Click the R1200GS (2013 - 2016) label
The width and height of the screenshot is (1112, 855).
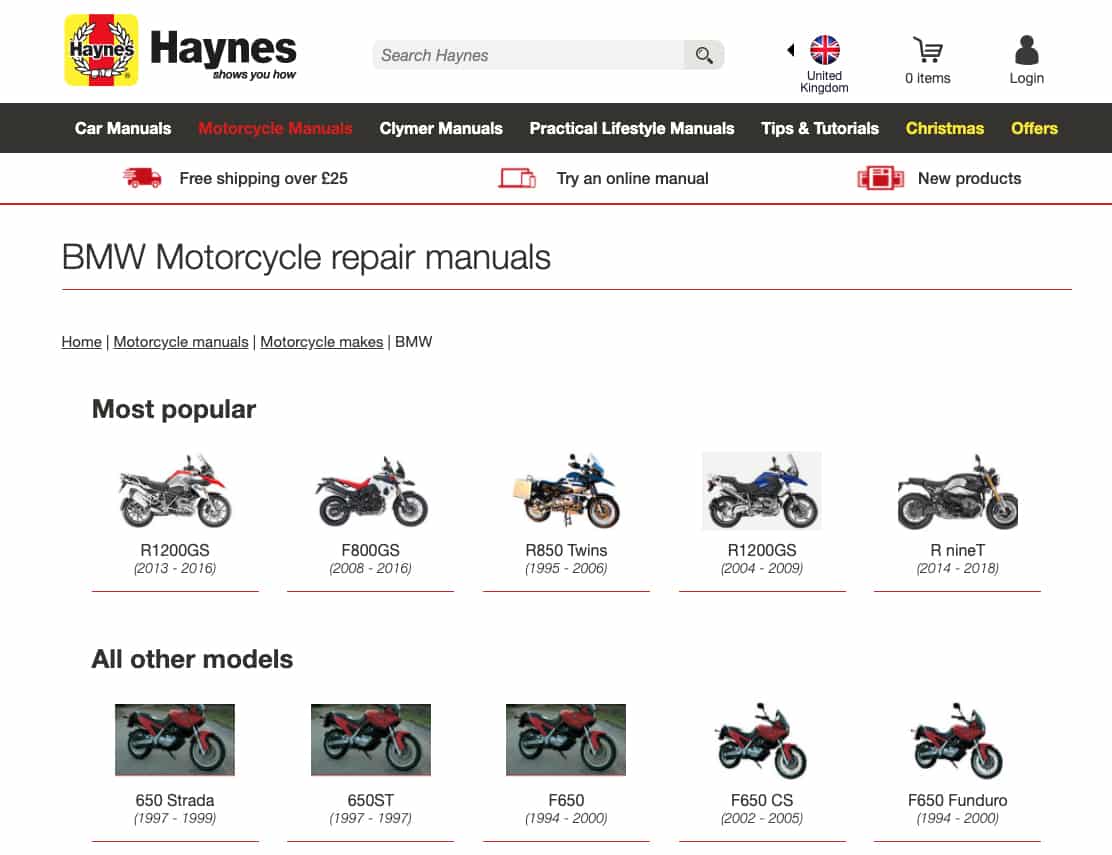pos(175,559)
